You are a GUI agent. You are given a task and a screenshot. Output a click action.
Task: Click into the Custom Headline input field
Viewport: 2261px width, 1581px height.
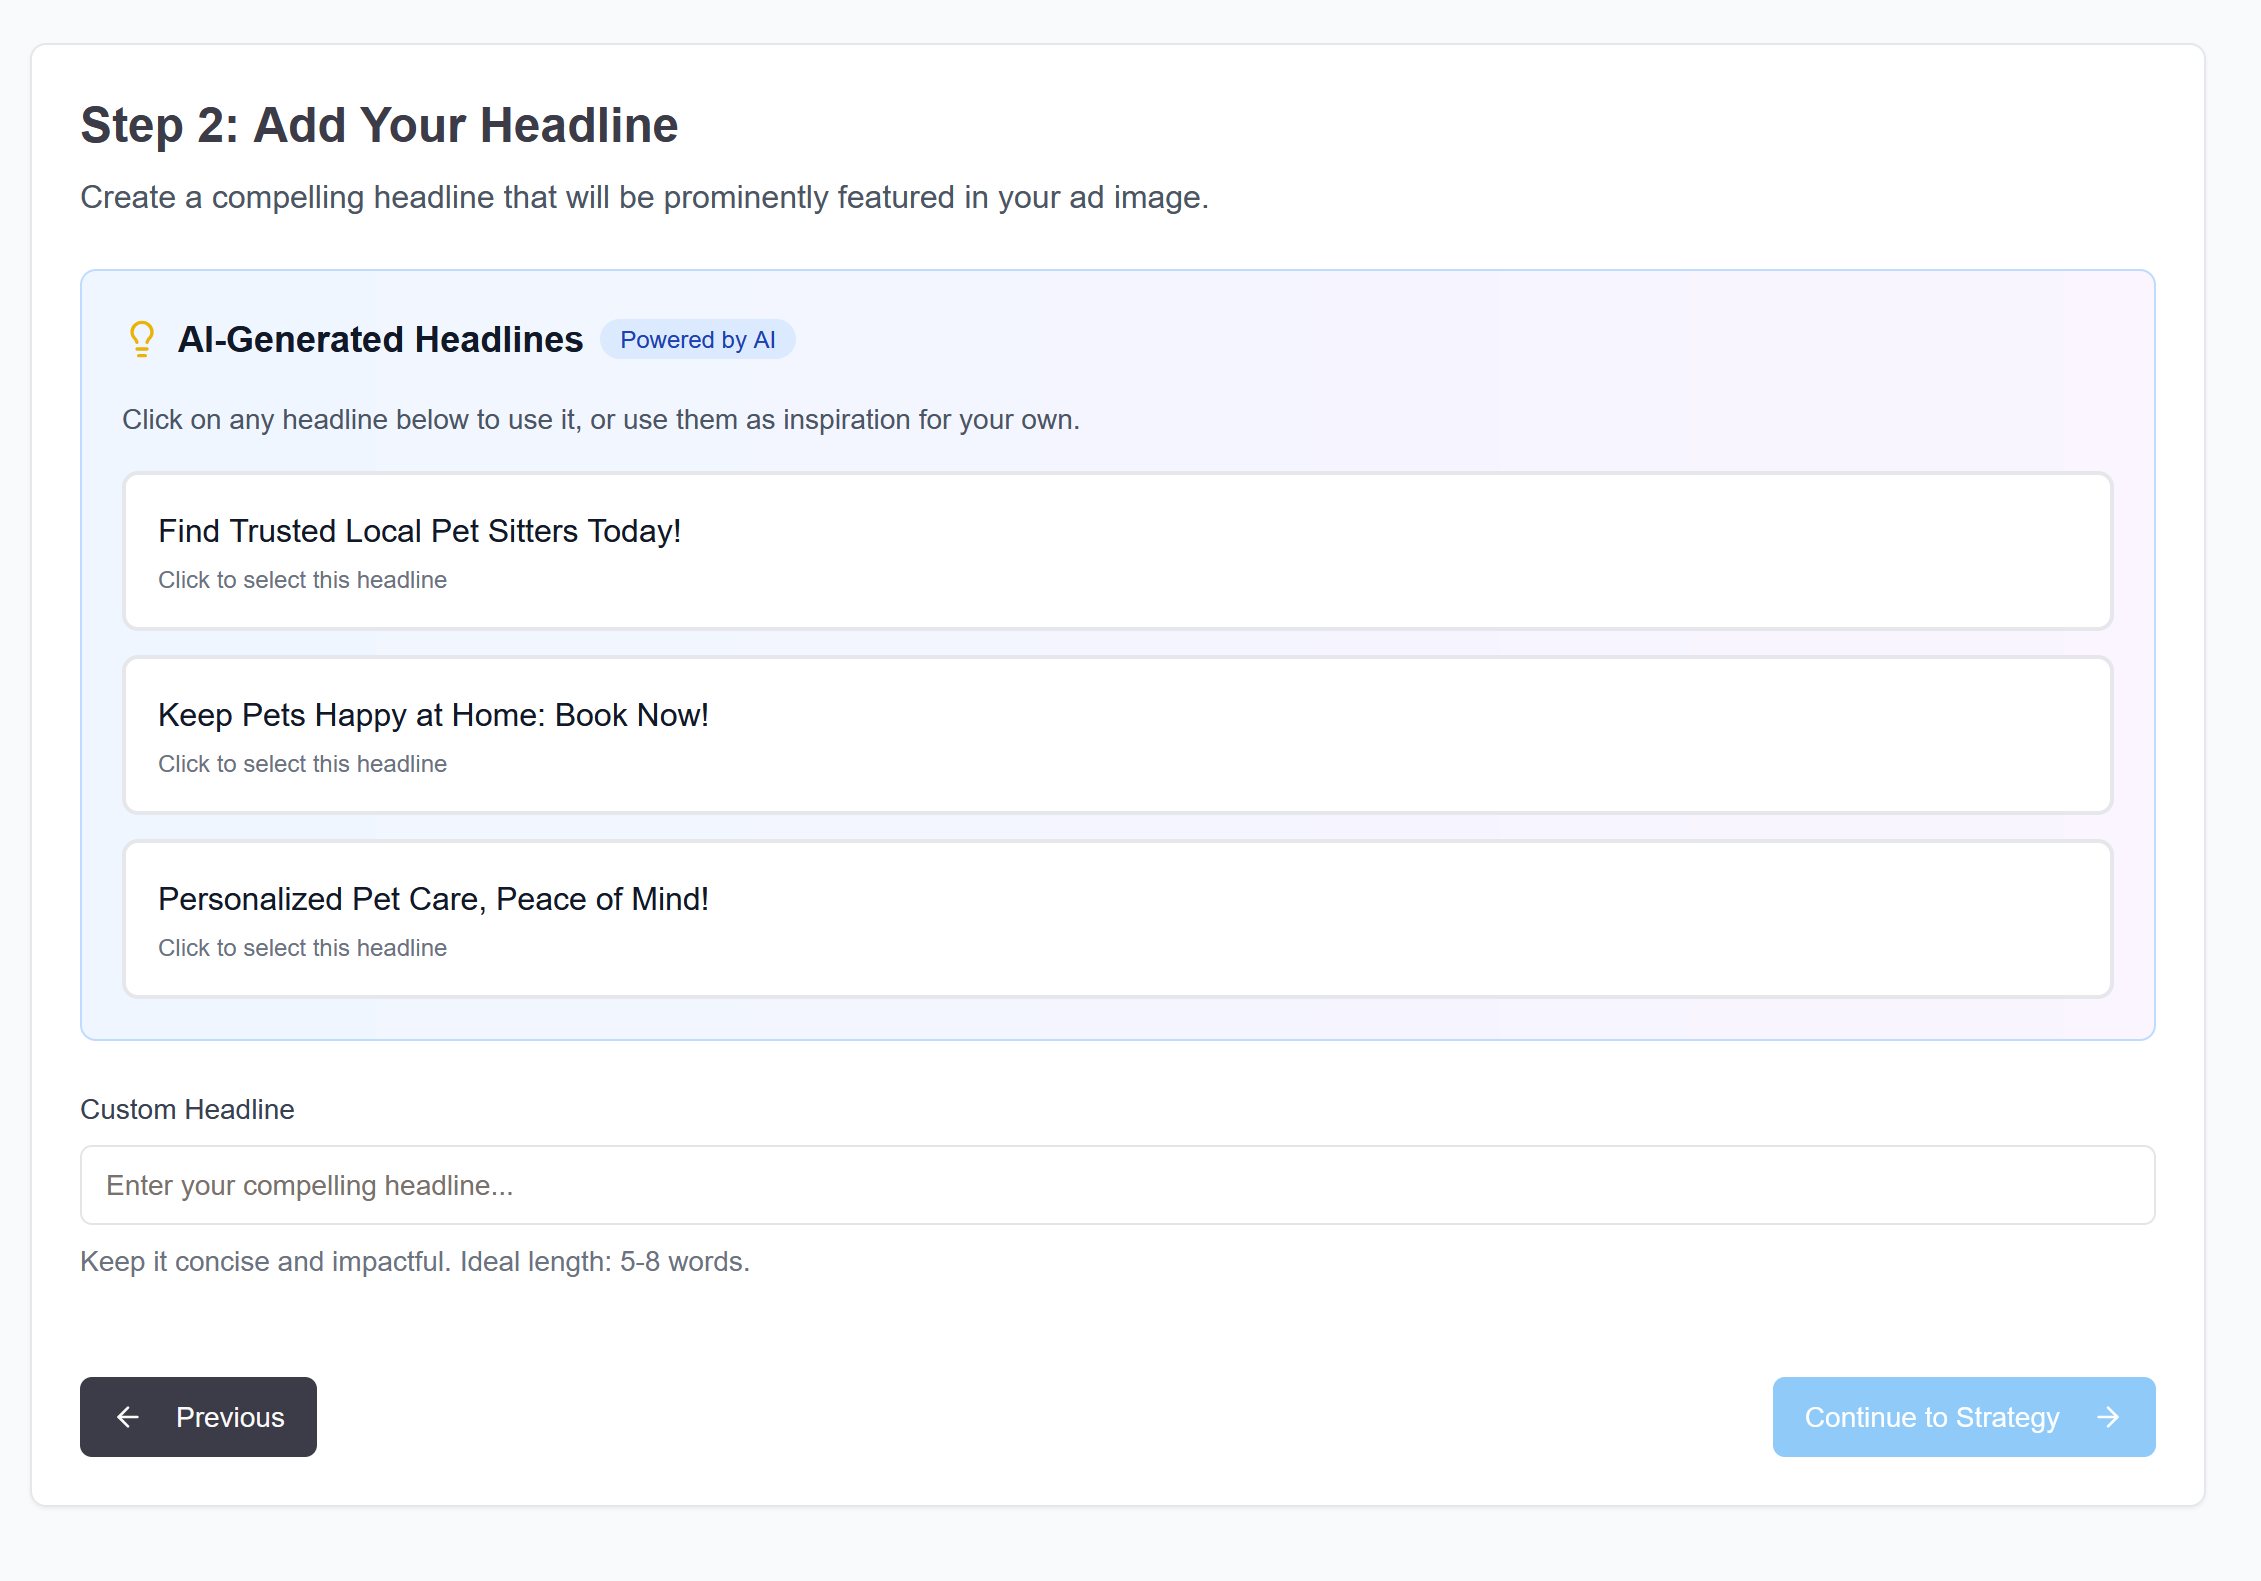pyautogui.click(x=1116, y=1185)
